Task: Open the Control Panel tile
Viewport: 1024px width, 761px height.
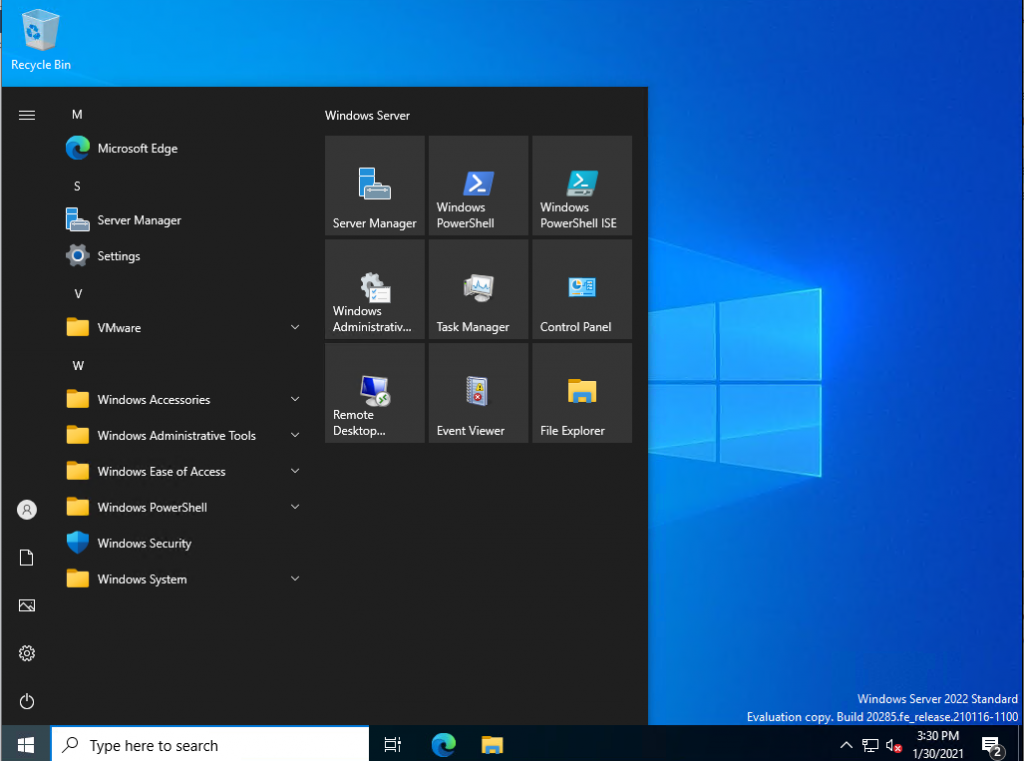Action: pos(582,289)
